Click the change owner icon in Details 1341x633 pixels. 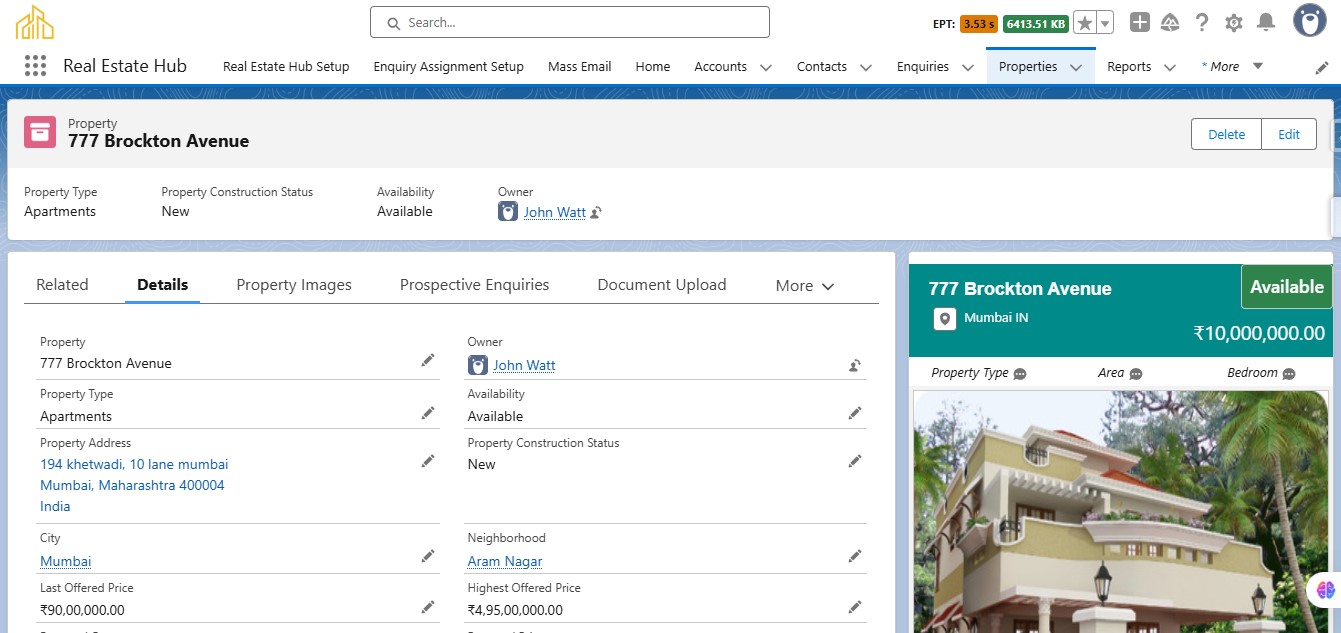point(855,365)
